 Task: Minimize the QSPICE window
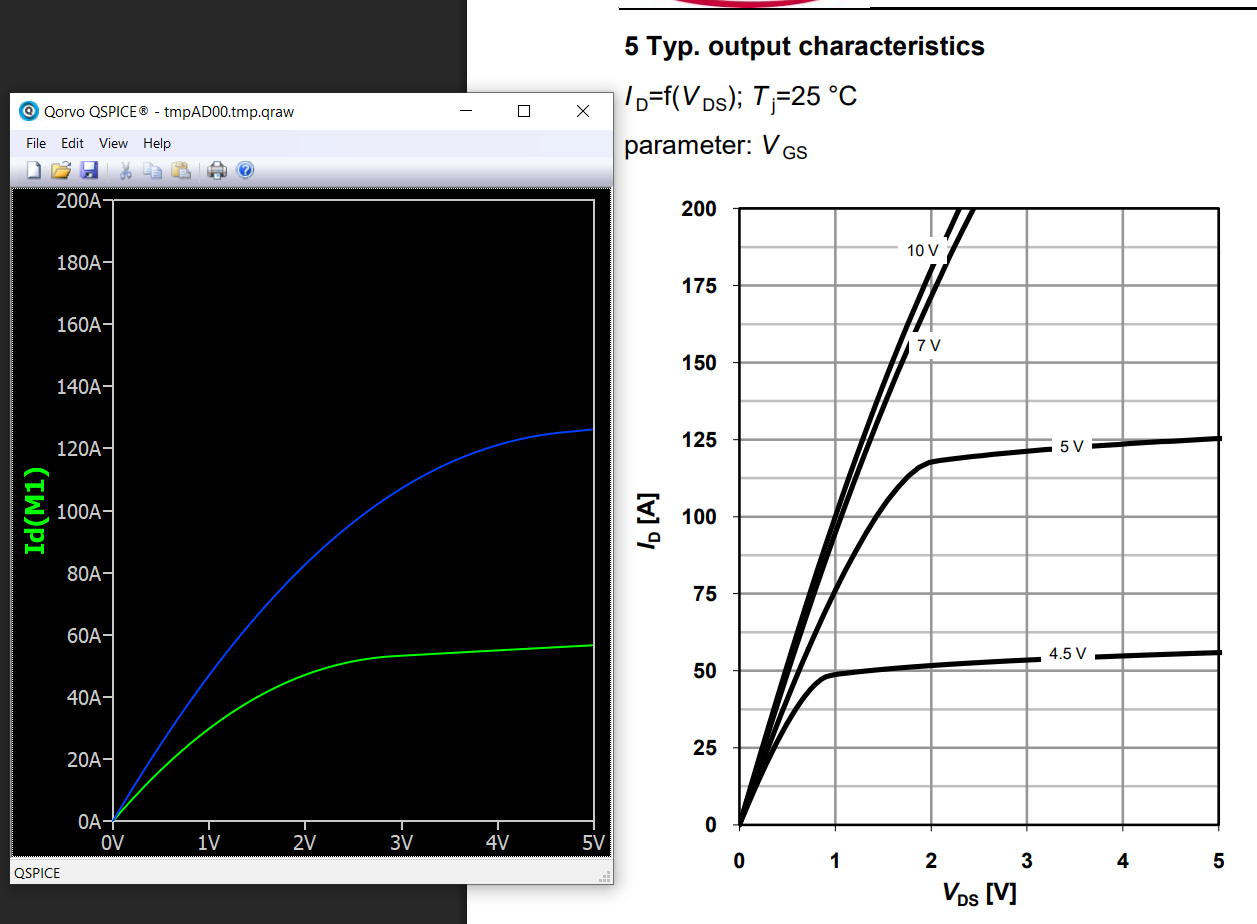[x=465, y=112]
